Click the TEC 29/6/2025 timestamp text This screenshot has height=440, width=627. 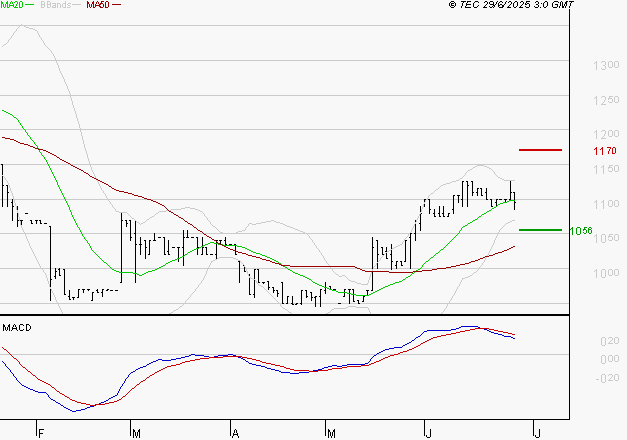(511, 5)
